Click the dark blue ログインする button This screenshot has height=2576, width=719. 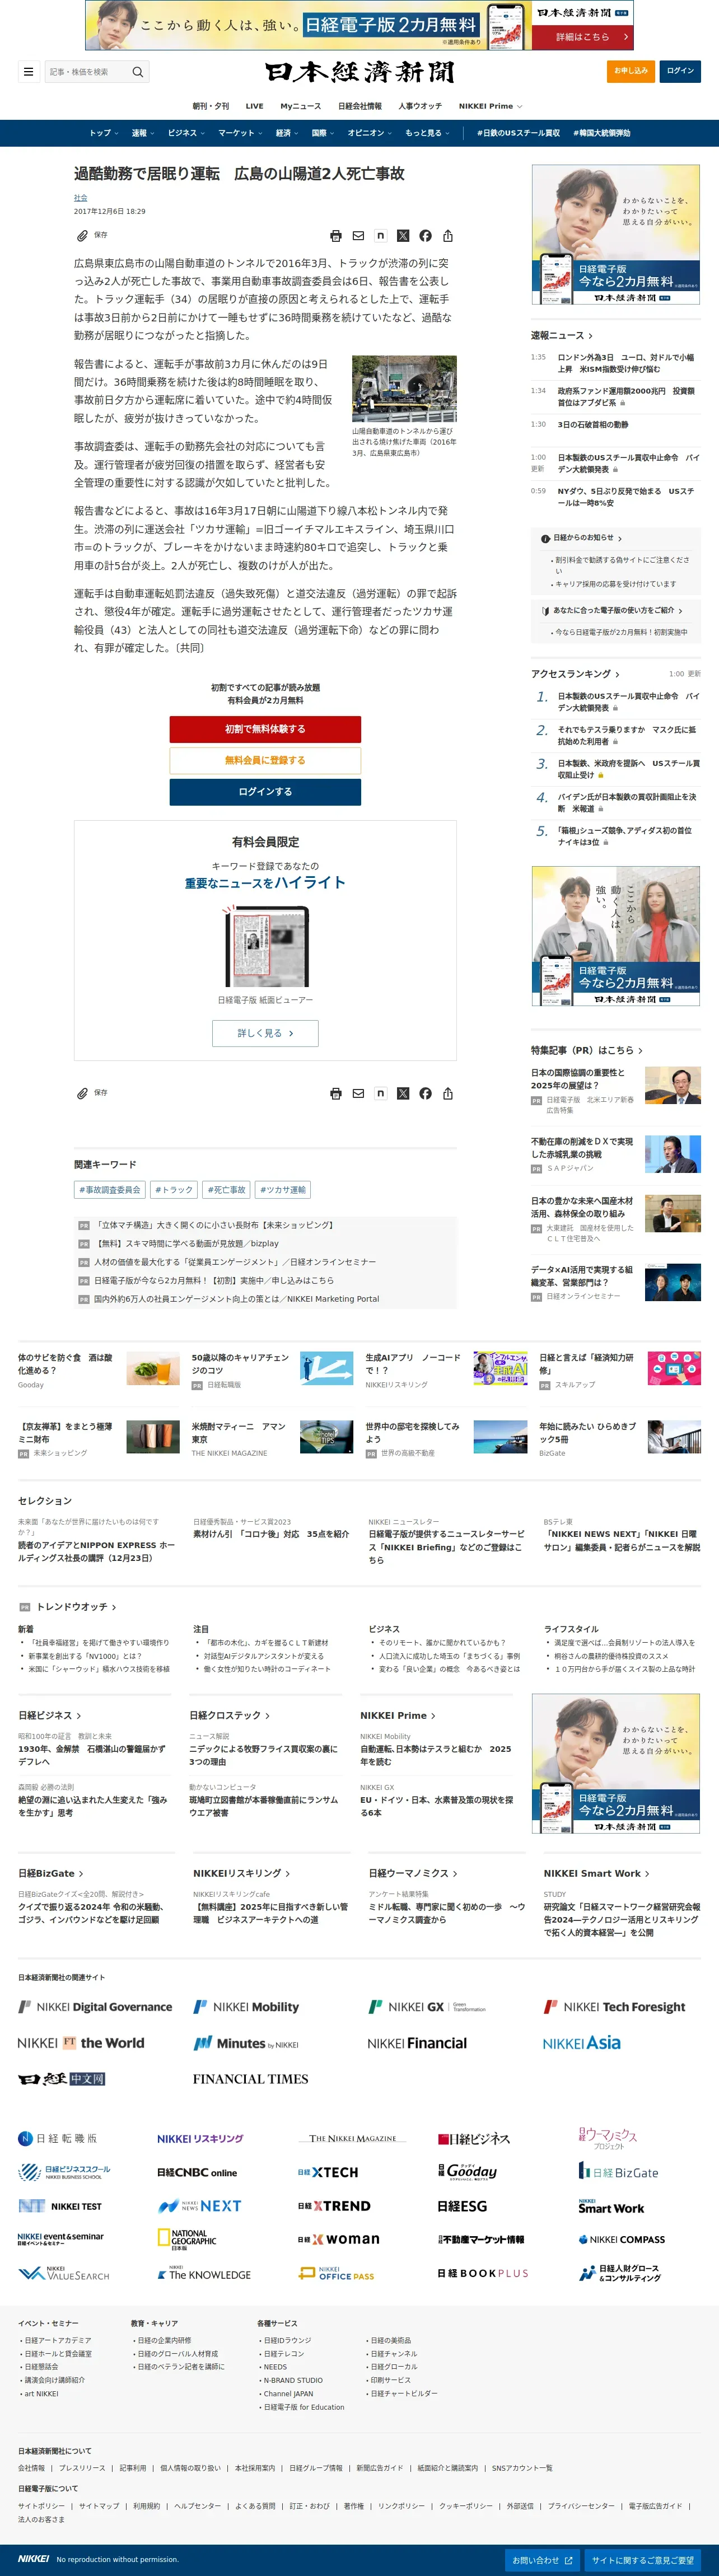click(x=265, y=791)
